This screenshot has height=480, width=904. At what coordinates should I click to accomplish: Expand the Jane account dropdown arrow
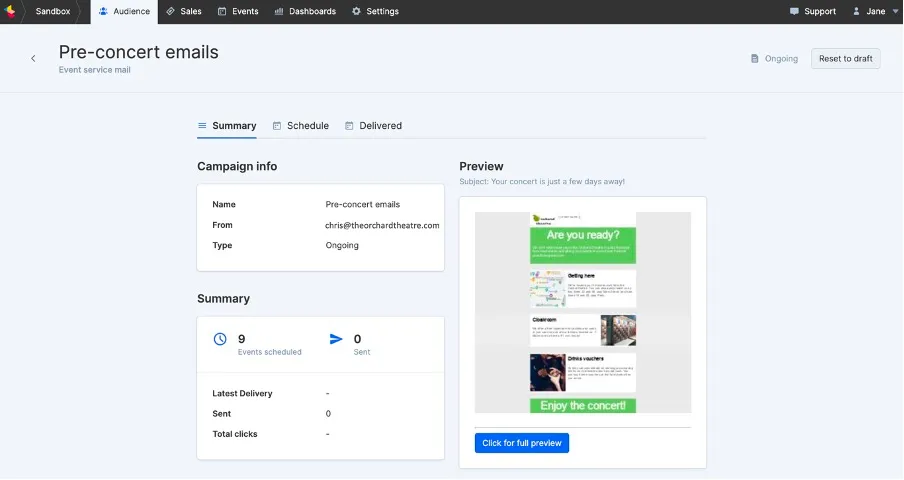click(895, 11)
